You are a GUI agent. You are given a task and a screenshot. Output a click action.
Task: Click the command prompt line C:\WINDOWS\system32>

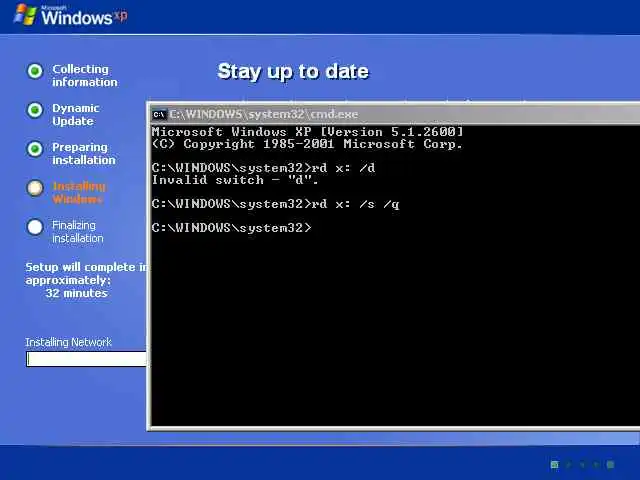click(x=231, y=228)
